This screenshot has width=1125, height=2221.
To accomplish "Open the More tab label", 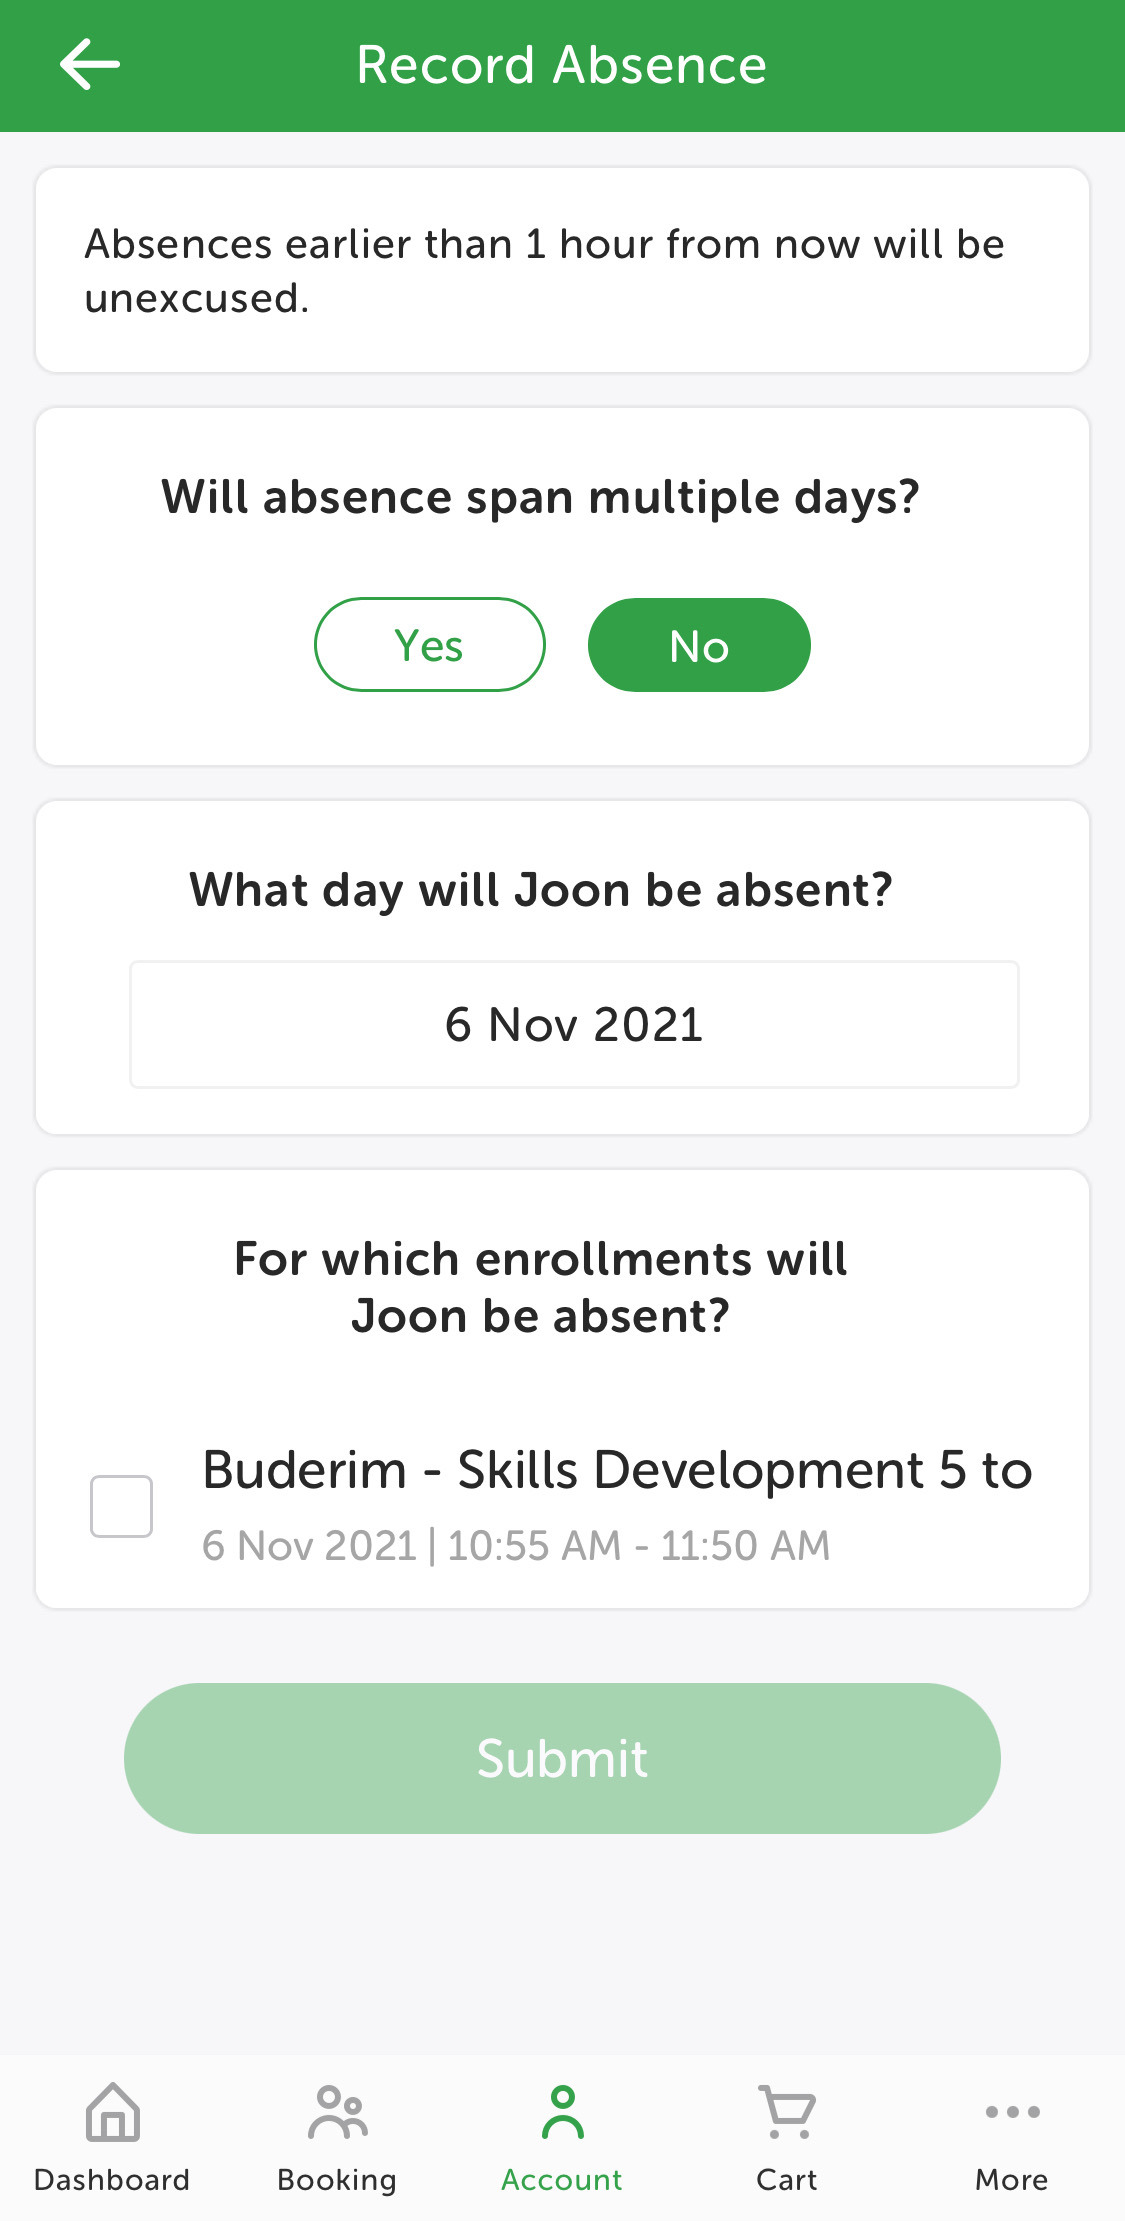I will coord(1012,2180).
